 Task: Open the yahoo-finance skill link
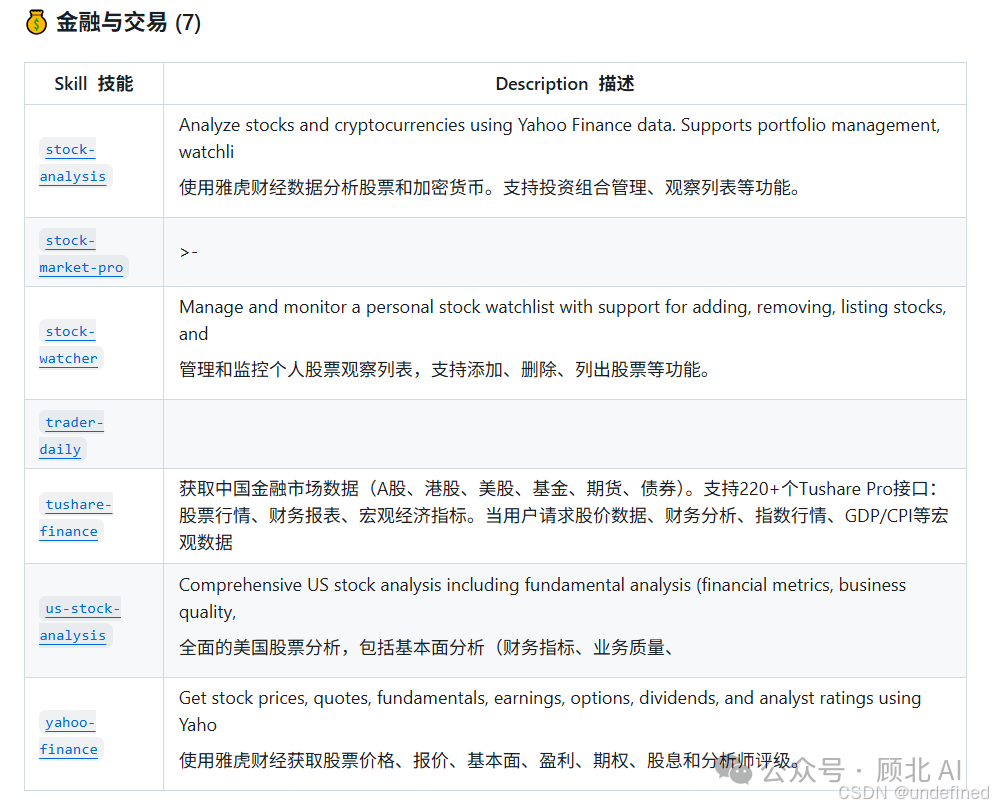click(69, 735)
